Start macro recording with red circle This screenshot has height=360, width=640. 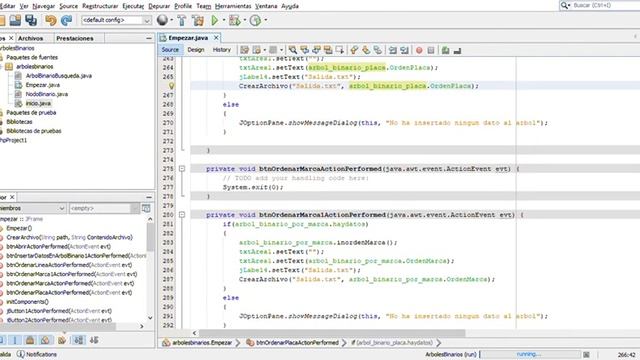(419, 50)
